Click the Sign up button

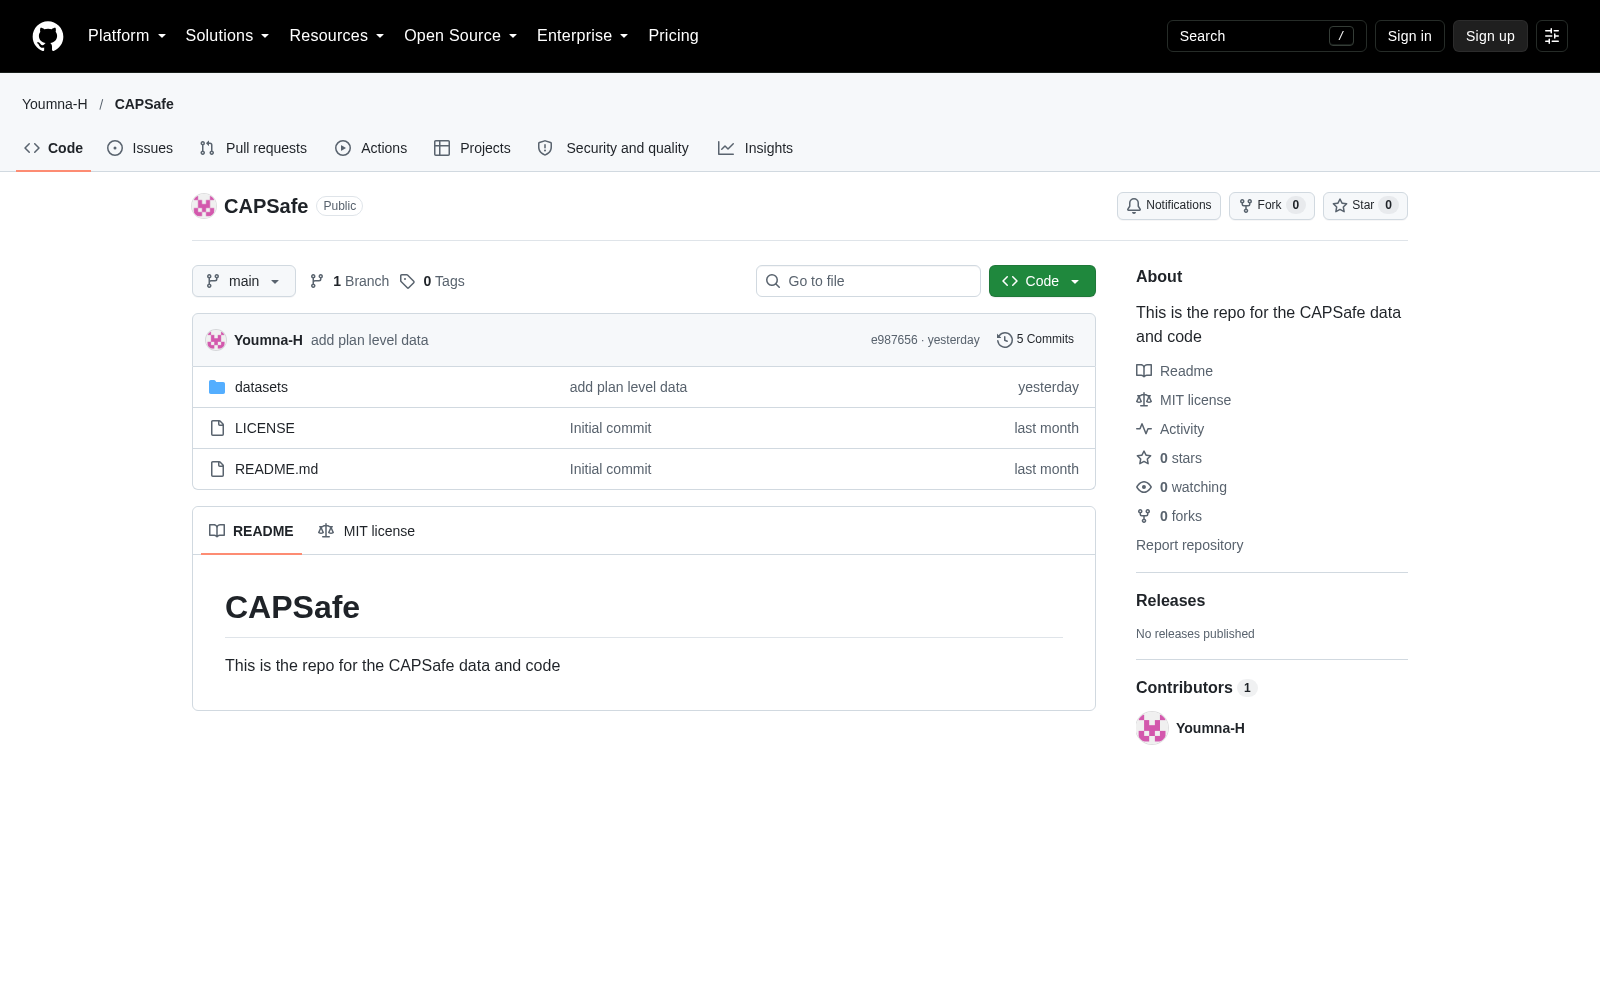[x=1490, y=36]
